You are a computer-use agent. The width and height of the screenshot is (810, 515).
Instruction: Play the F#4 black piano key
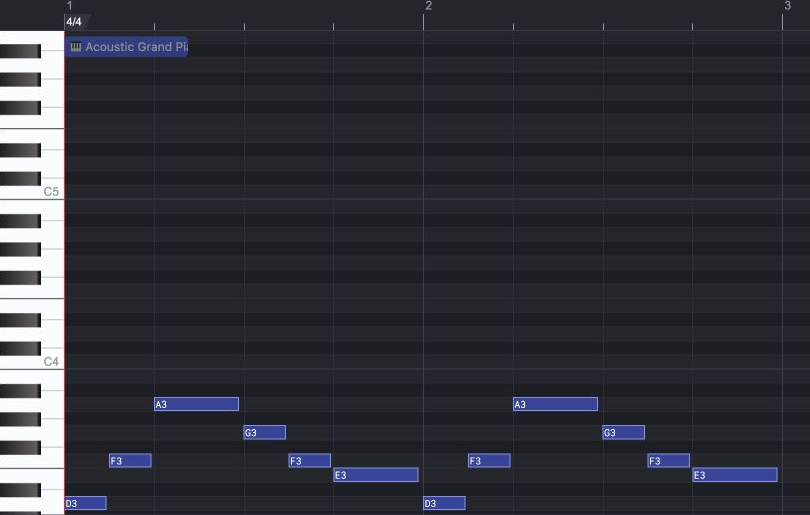coord(20,278)
